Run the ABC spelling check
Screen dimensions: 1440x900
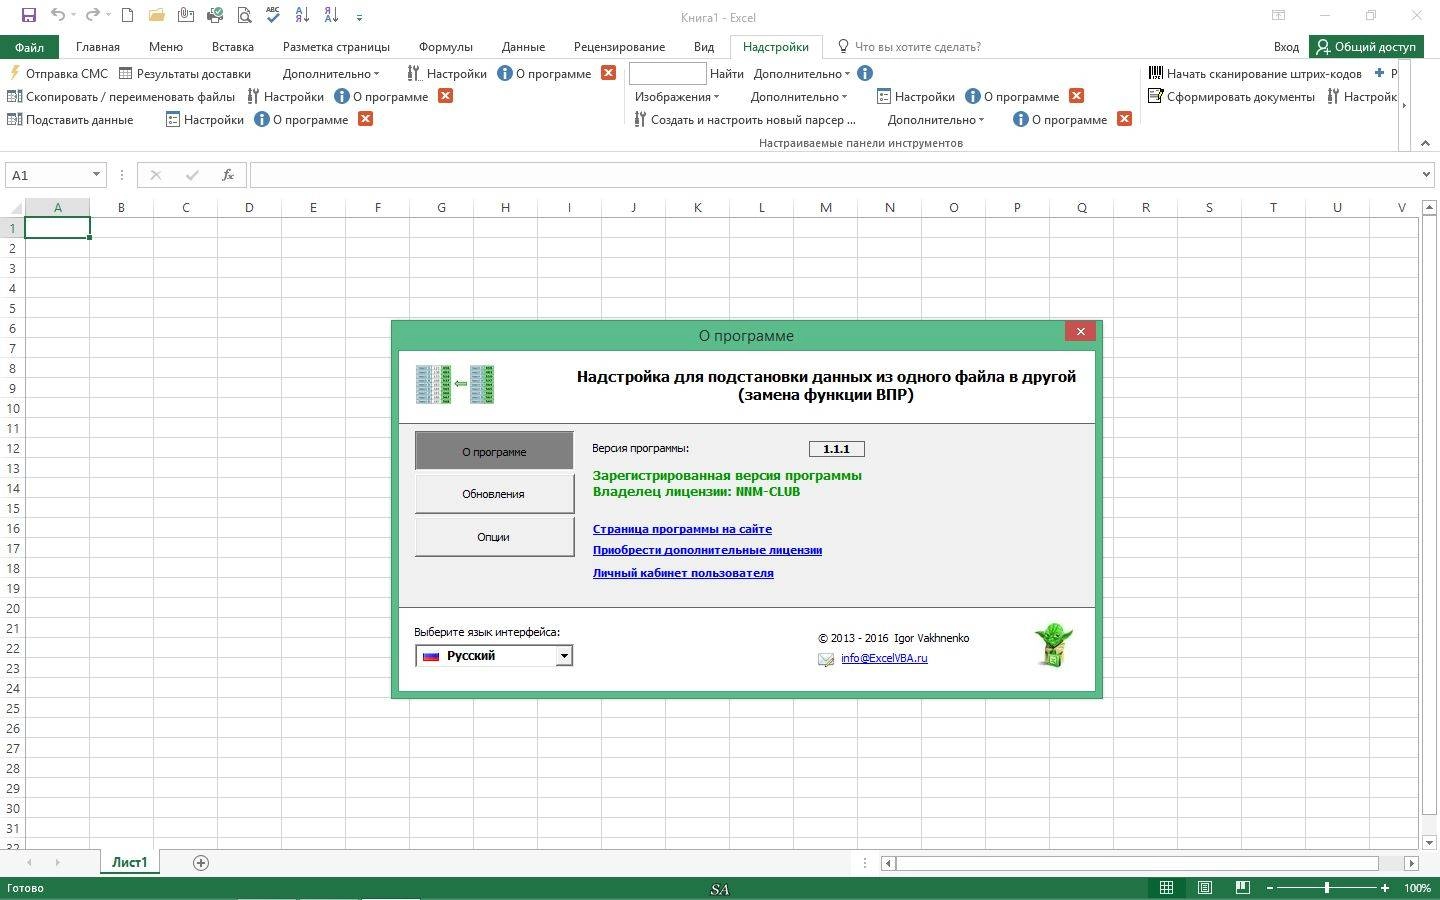pos(273,15)
